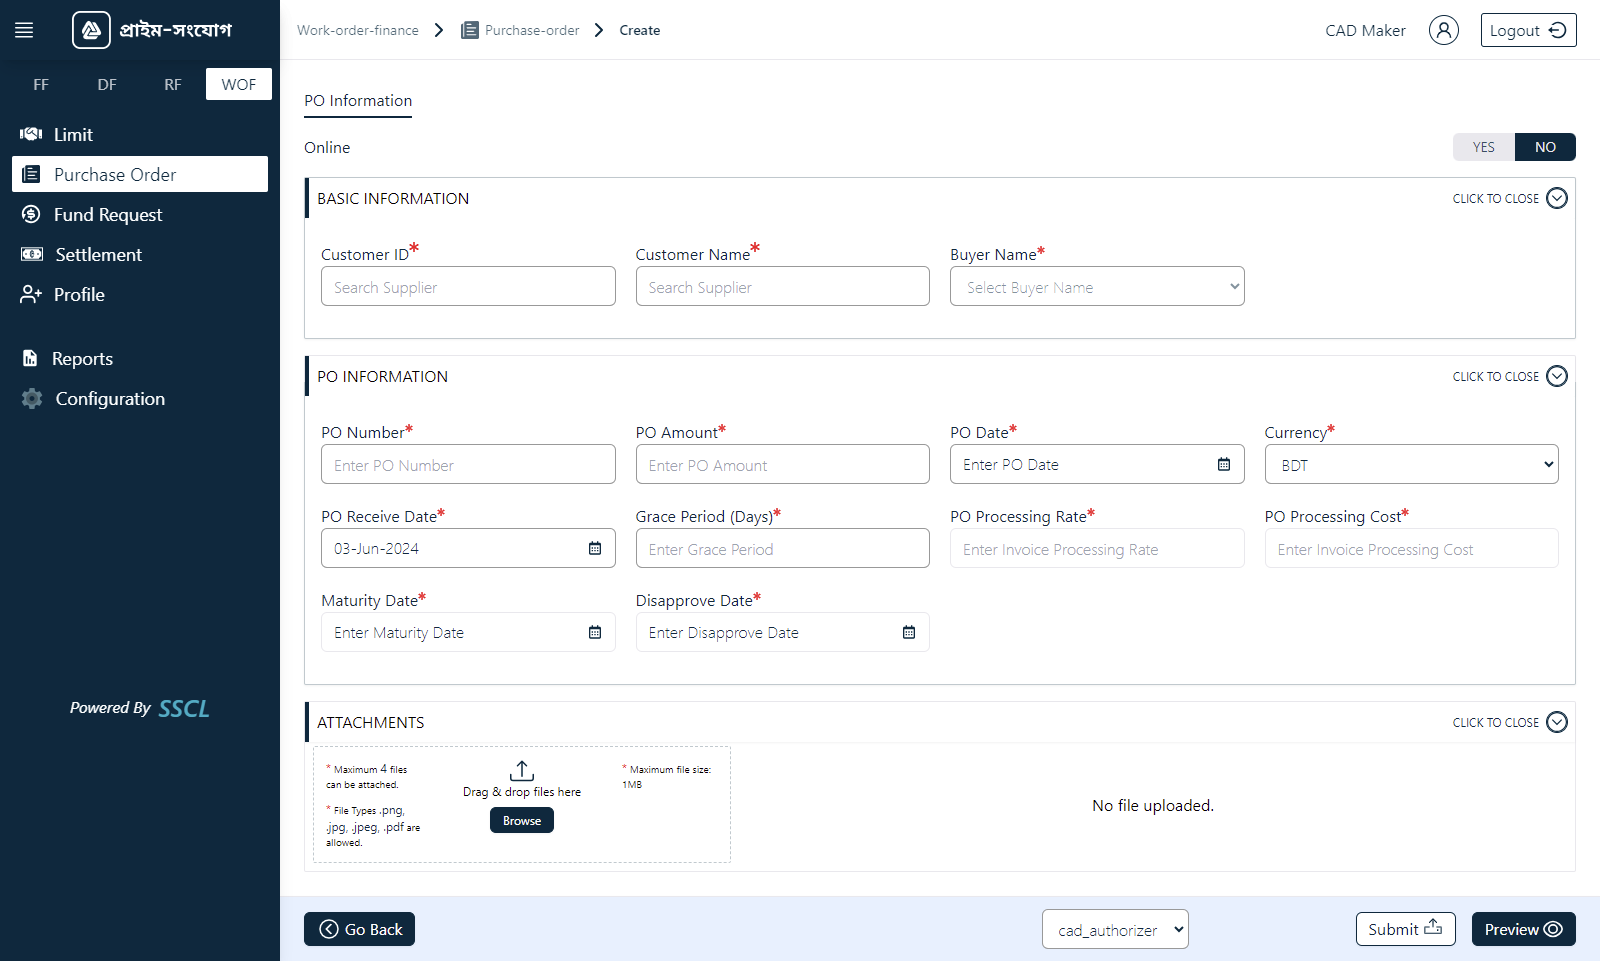Screen dimensions: 1600x961
Task: Set Online toggle to YES
Action: (1484, 147)
